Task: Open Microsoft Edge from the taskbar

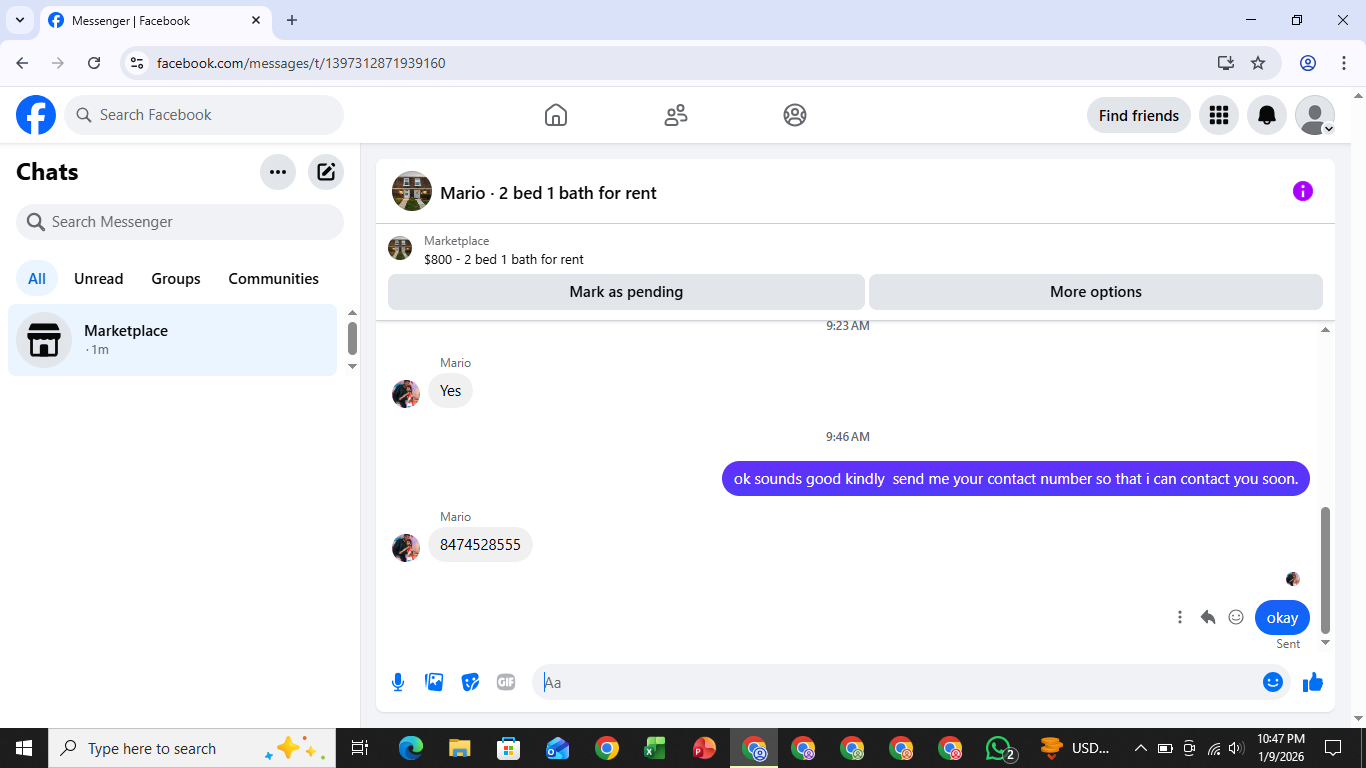Action: 410,748
